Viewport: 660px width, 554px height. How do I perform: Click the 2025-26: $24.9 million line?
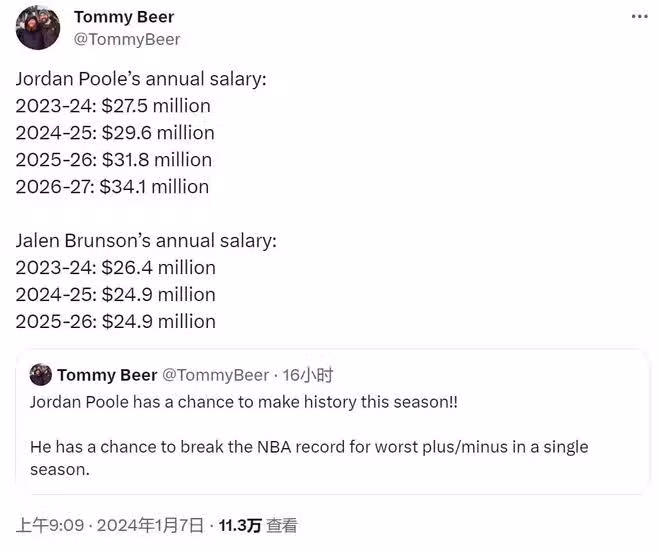(115, 322)
